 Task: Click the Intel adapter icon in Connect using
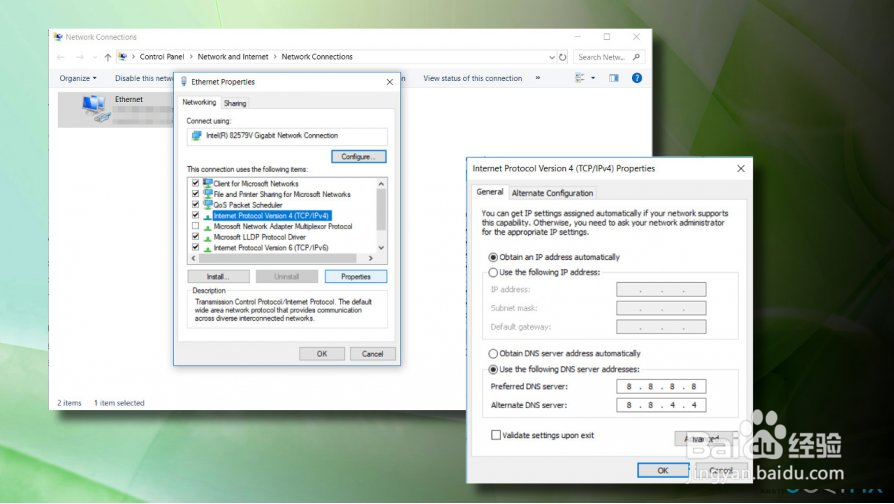[197, 136]
